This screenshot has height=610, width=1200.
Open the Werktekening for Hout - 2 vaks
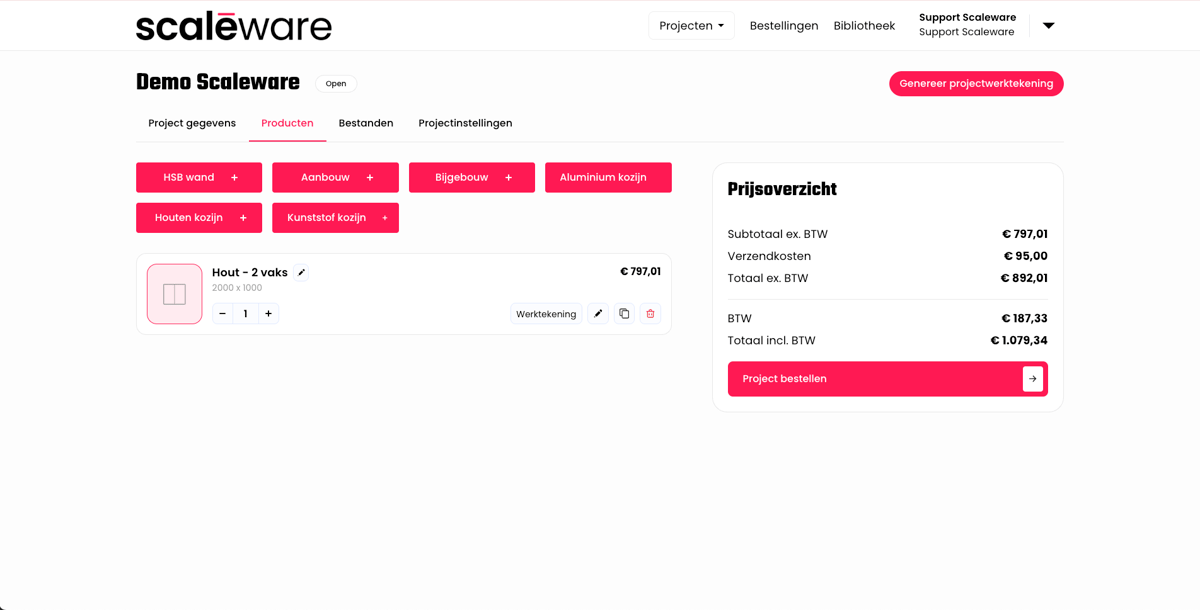tap(546, 314)
